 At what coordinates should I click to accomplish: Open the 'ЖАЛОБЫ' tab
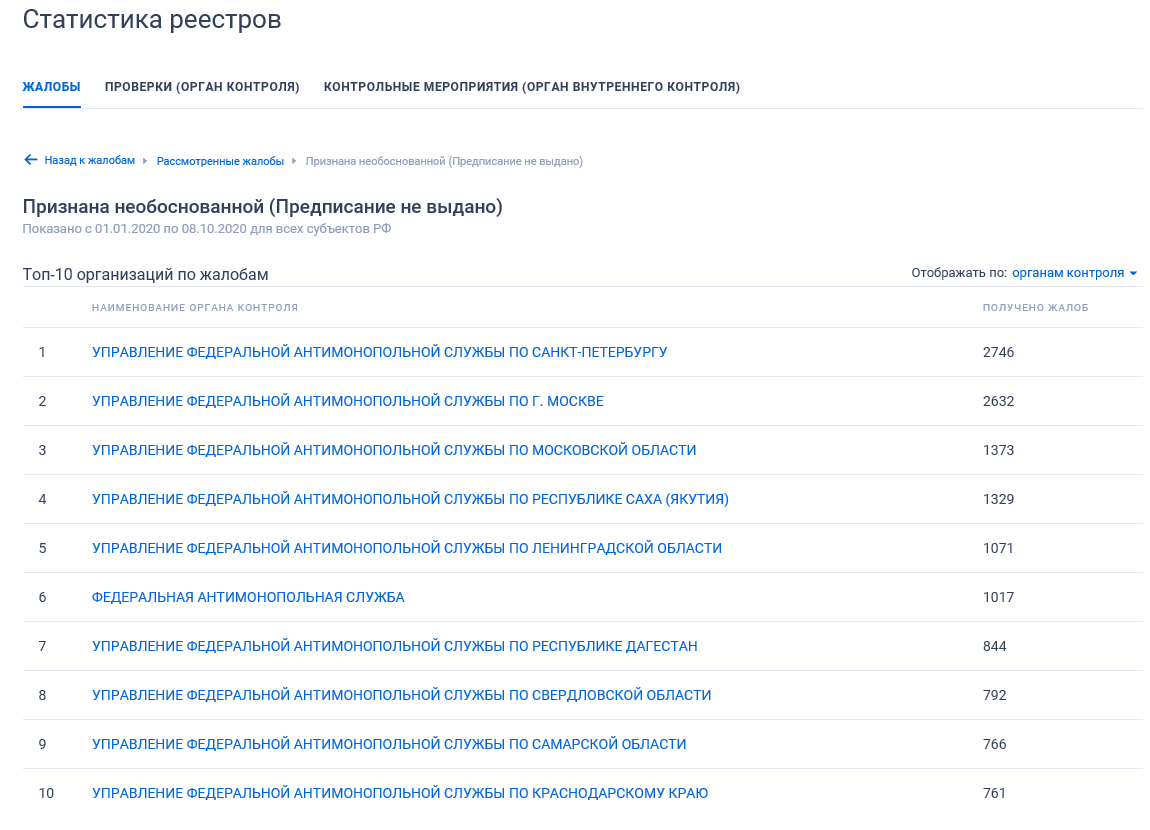point(51,87)
